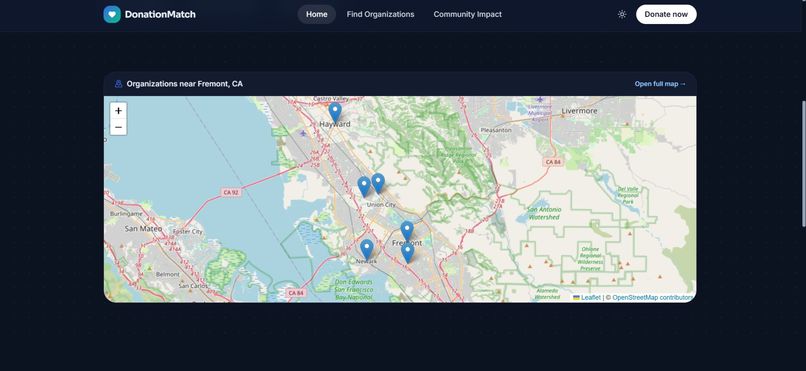Open OpenStreetMap contributors link
The image size is (806, 371).
[x=653, y=298]
